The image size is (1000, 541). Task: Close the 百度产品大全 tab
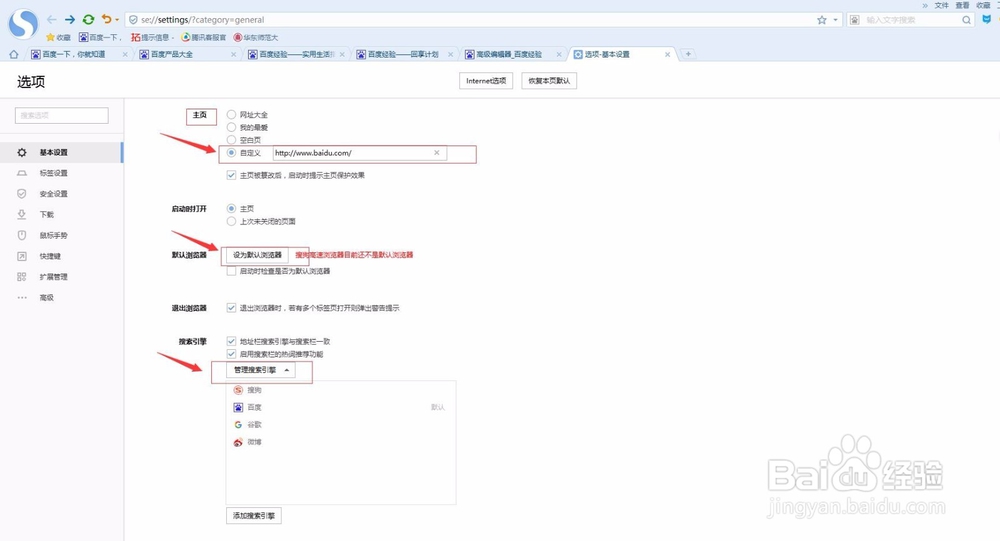click(x=233, y=54)
